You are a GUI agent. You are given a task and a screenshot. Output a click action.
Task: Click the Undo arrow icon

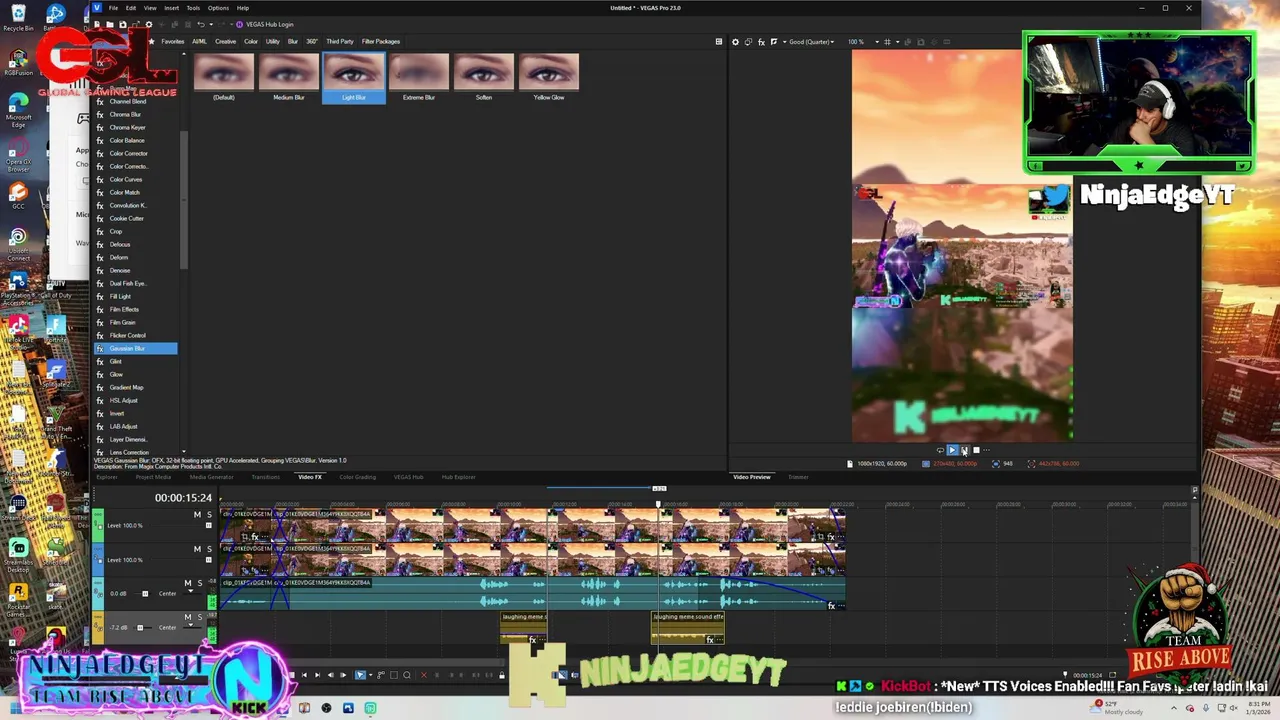(x=201, y=24)
